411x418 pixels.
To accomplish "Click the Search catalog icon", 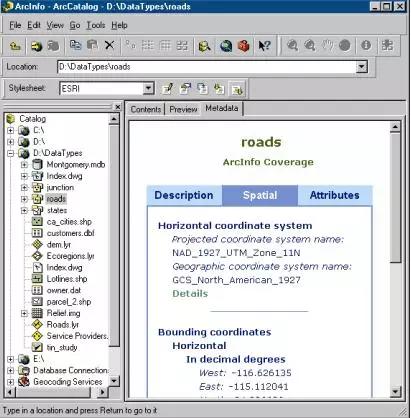I will (x=204, y=46).
